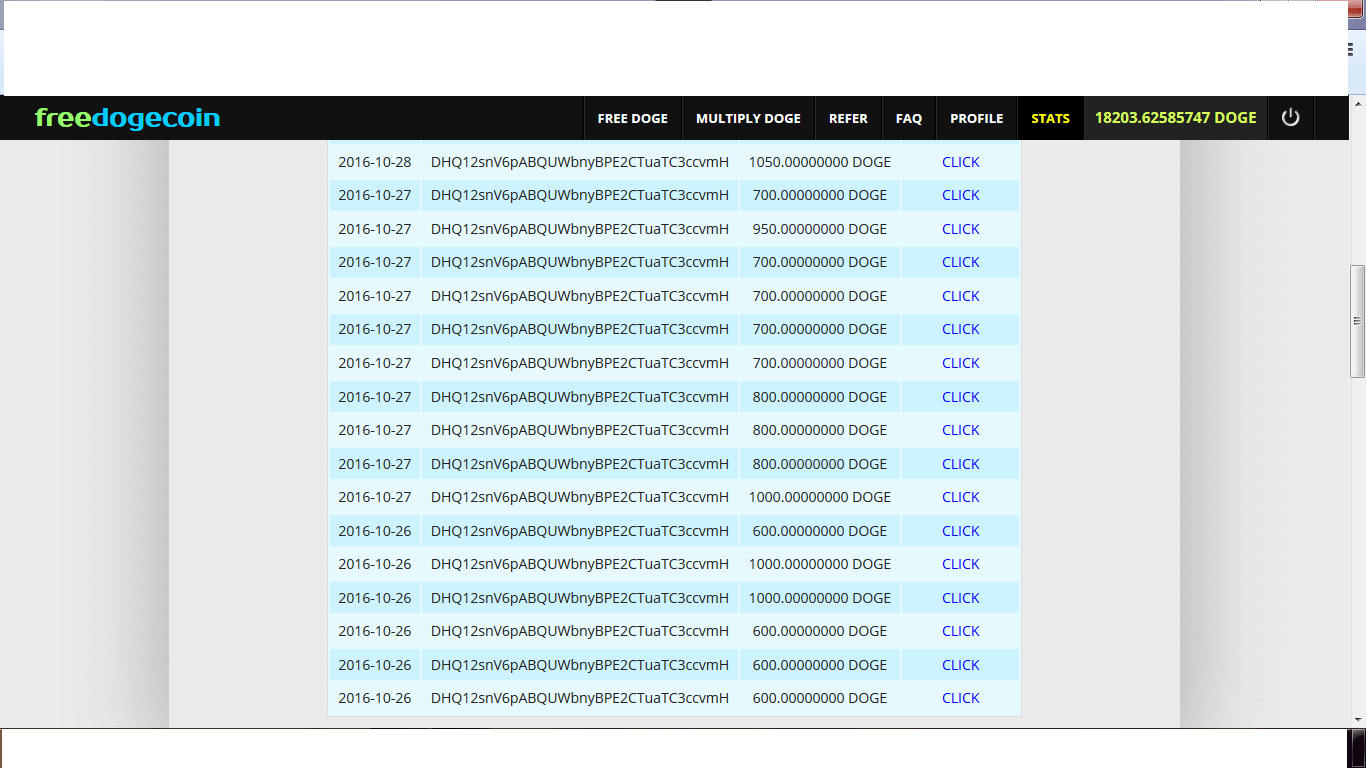Go to MULTIPLY DOGE menu item

[748, 118]
